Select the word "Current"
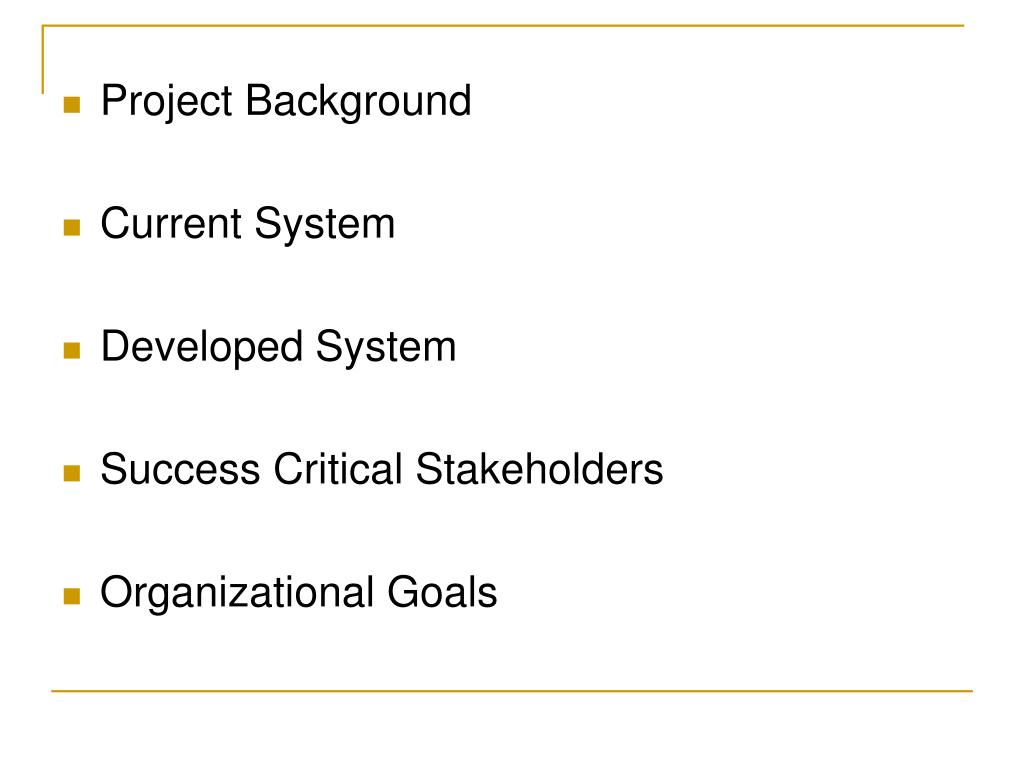 click(x=171, y=223)
